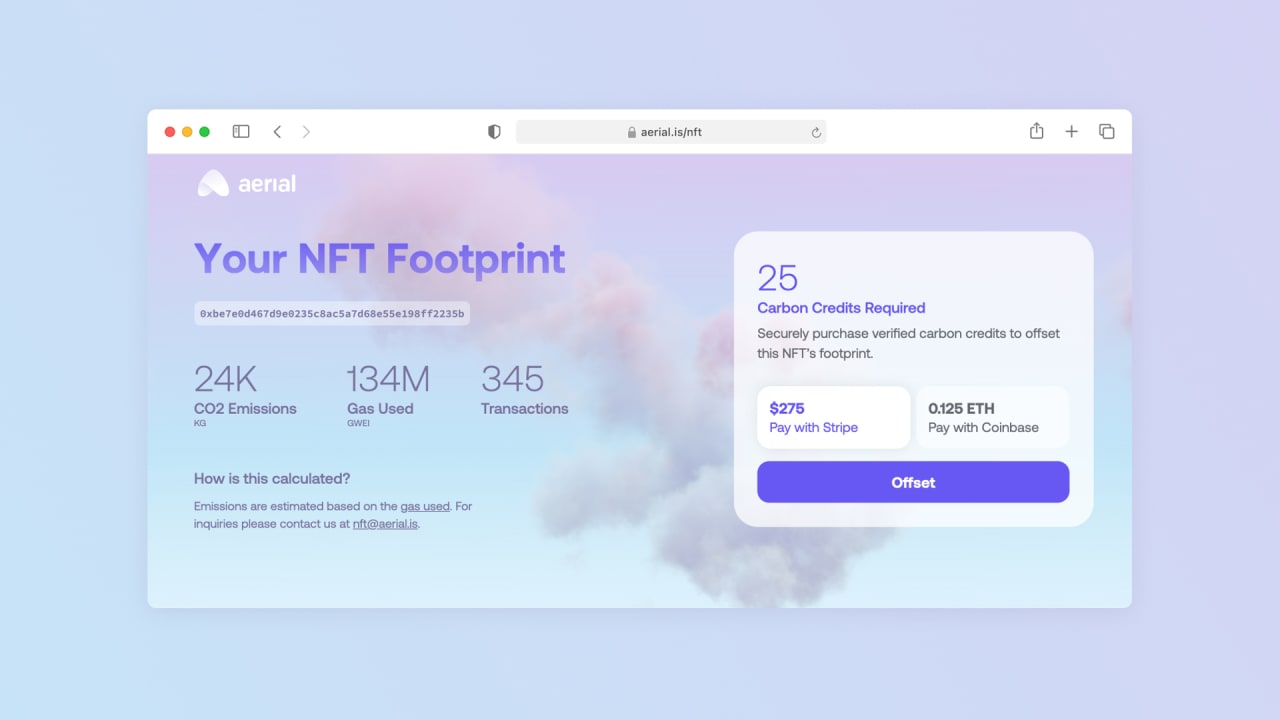Open a new tab with plus icon

click(1071, 131)
